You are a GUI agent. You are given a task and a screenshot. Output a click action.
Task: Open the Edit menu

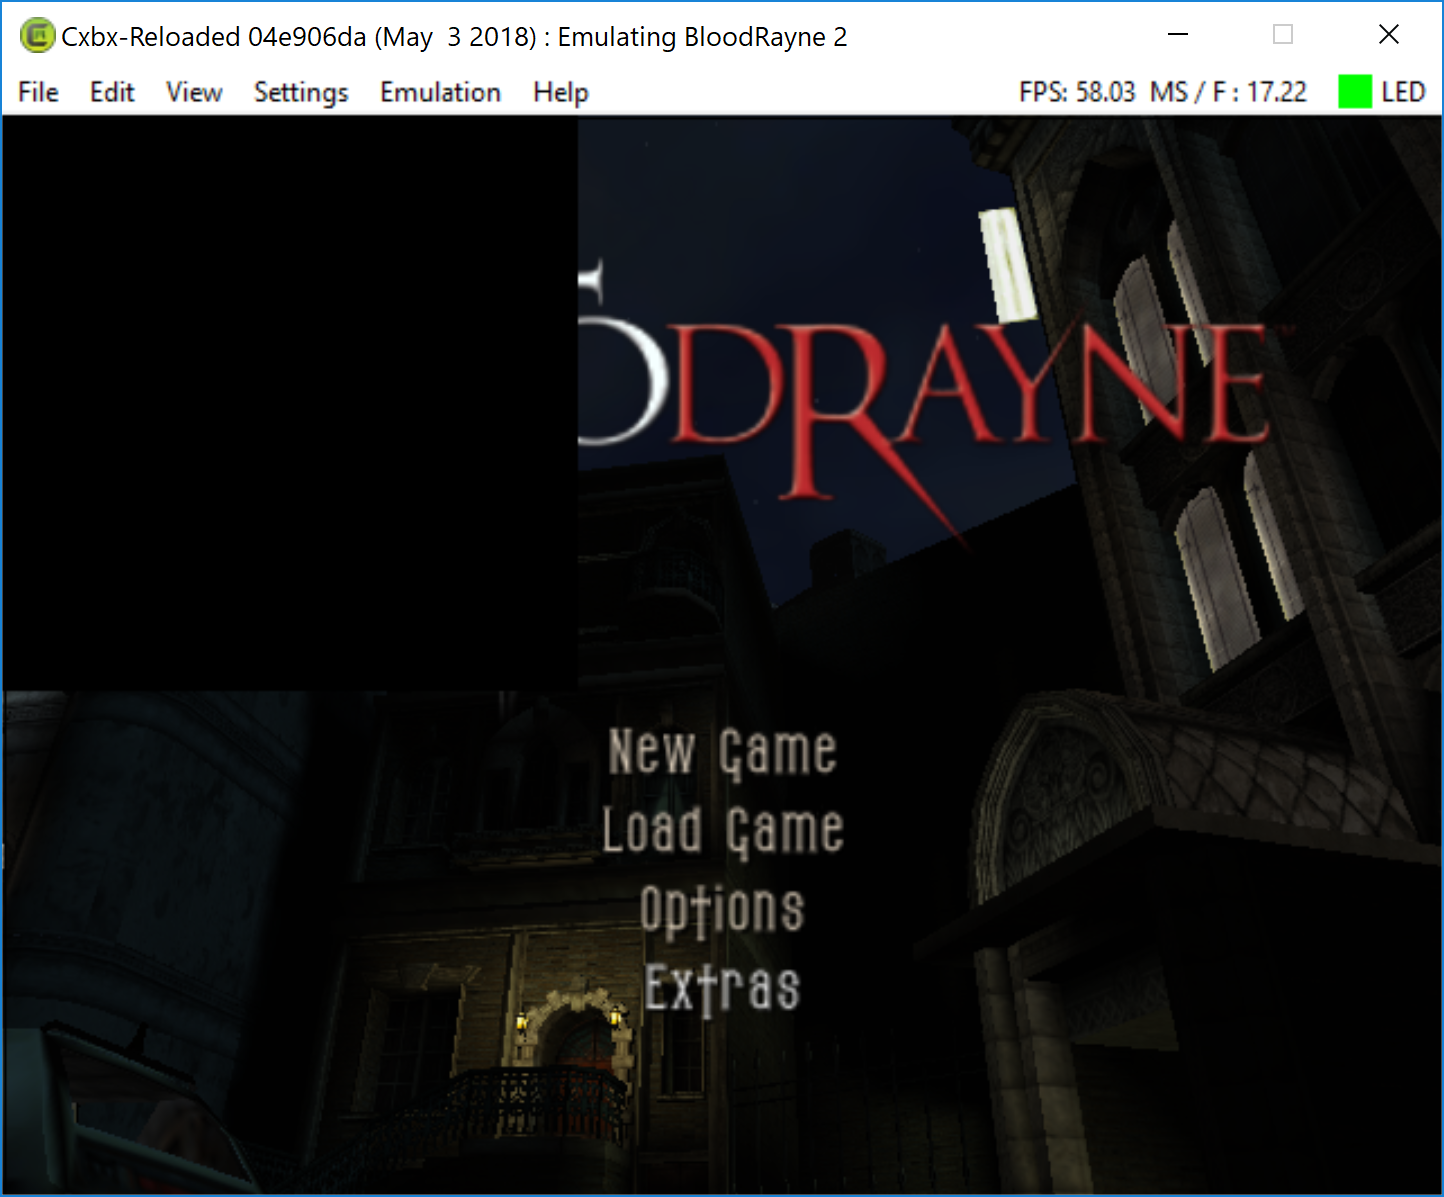tap(112, 92)
